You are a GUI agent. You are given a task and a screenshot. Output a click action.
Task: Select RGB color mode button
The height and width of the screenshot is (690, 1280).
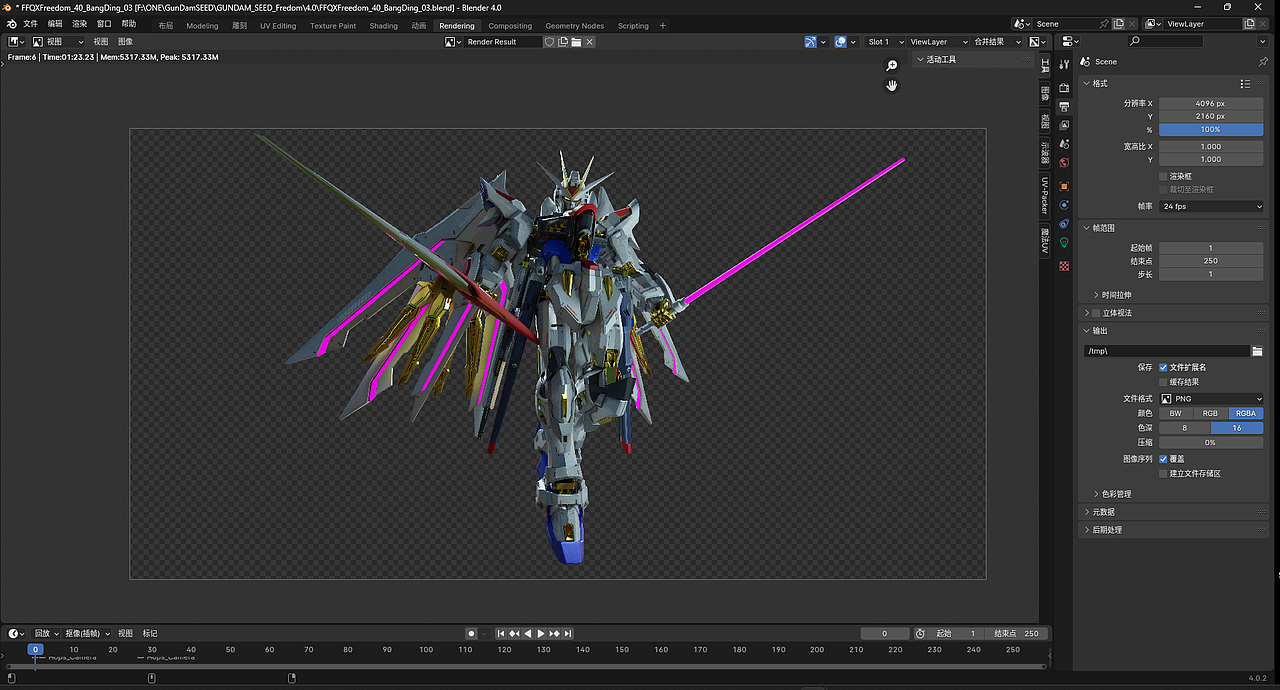click(x=1210, y=413)
